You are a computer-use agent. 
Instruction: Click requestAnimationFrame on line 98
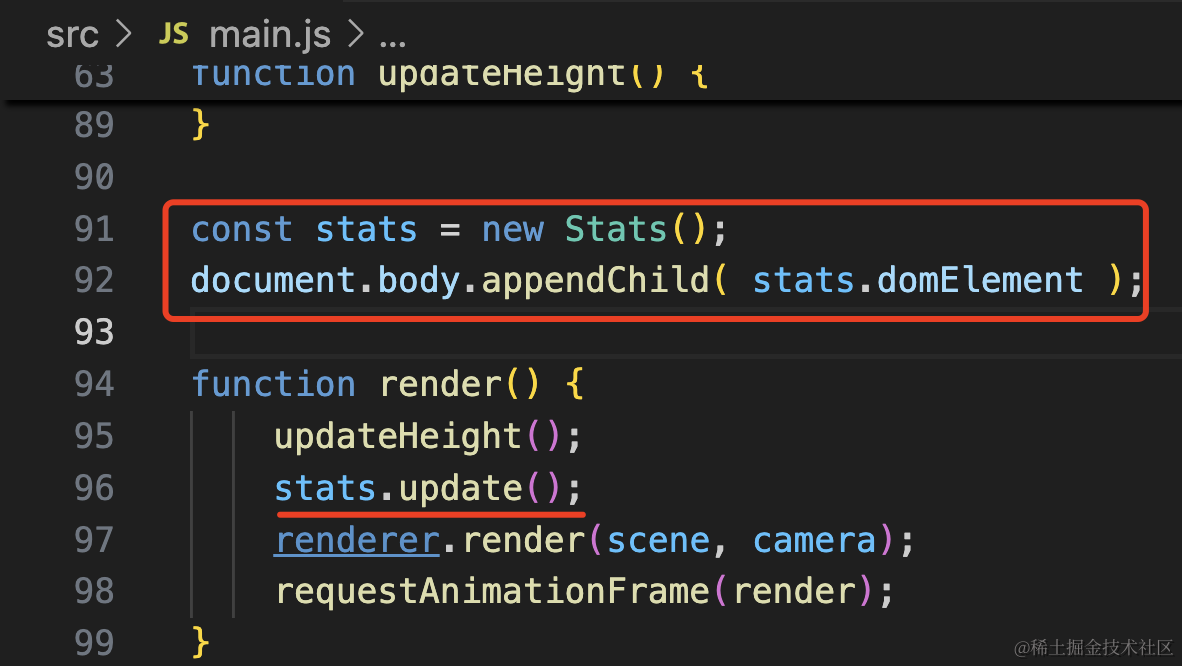(492, 591)
